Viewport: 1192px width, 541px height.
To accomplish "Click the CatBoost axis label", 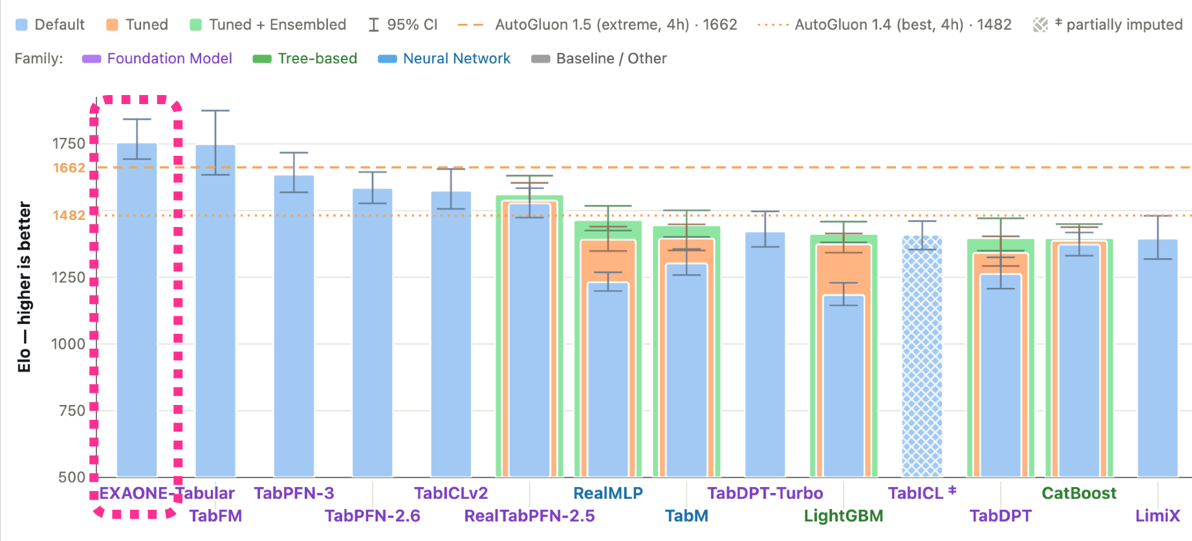I will [x=1079, y=492].
